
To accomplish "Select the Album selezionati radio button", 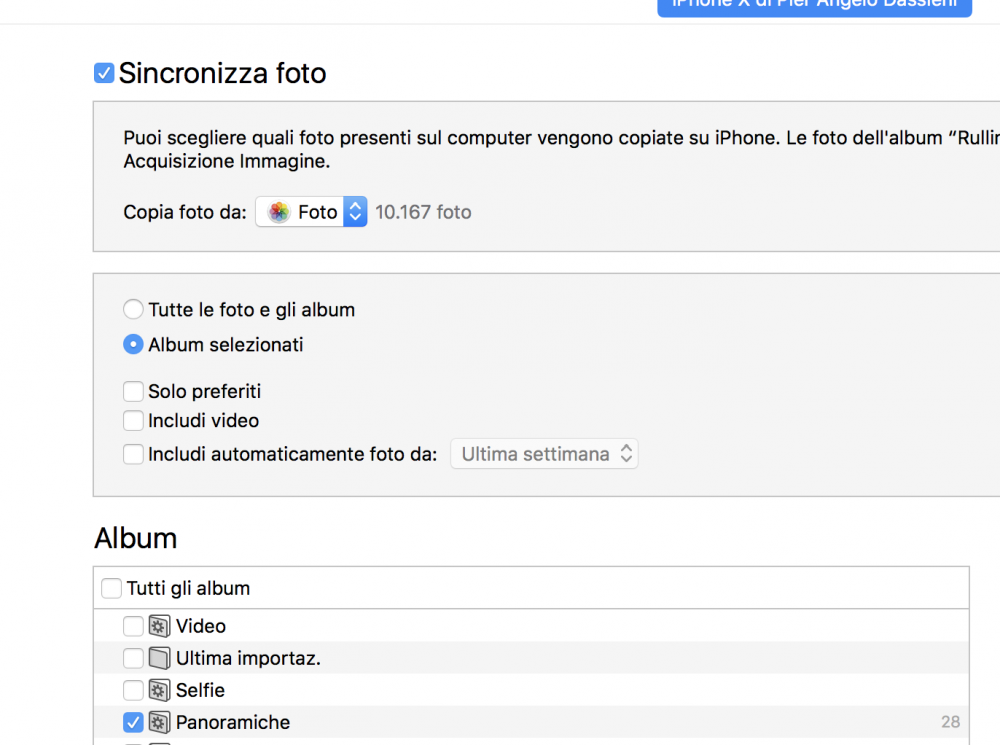I will point(133,344).
